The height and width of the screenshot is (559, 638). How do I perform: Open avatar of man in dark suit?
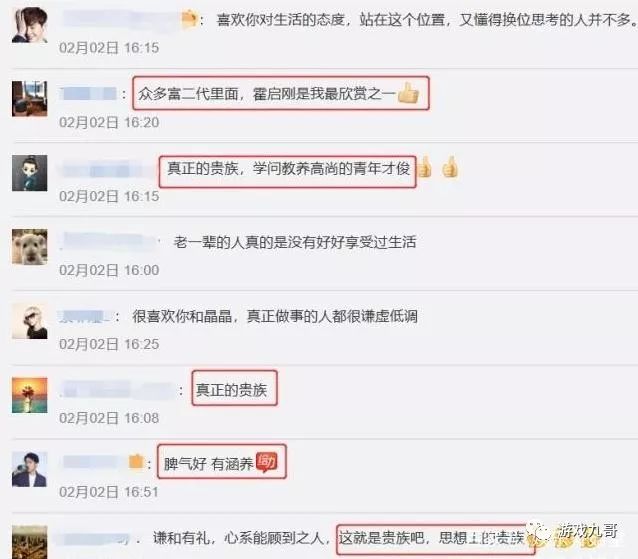tap(29, 469)
